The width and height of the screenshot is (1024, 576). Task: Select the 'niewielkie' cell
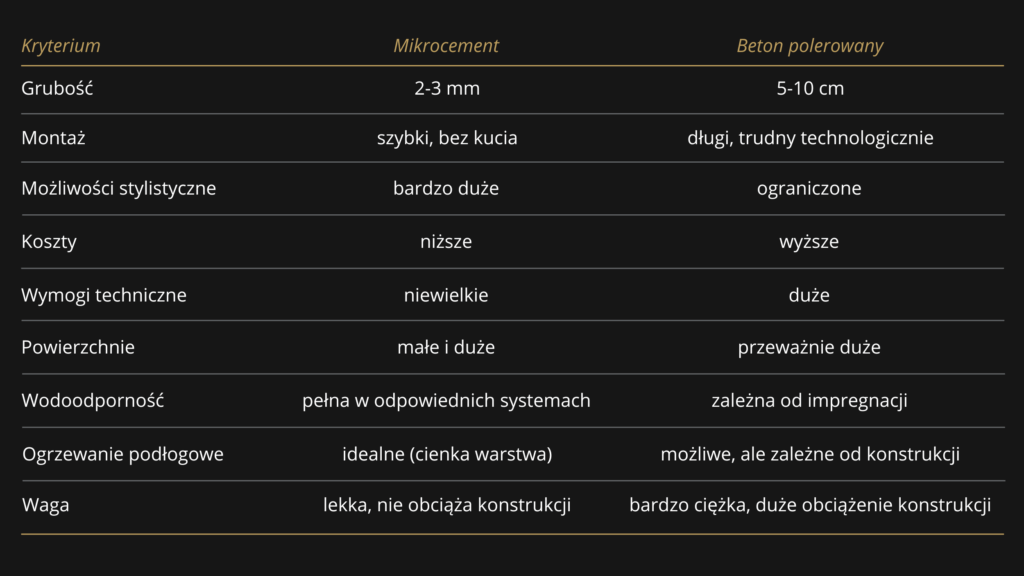tap(446, 295)
